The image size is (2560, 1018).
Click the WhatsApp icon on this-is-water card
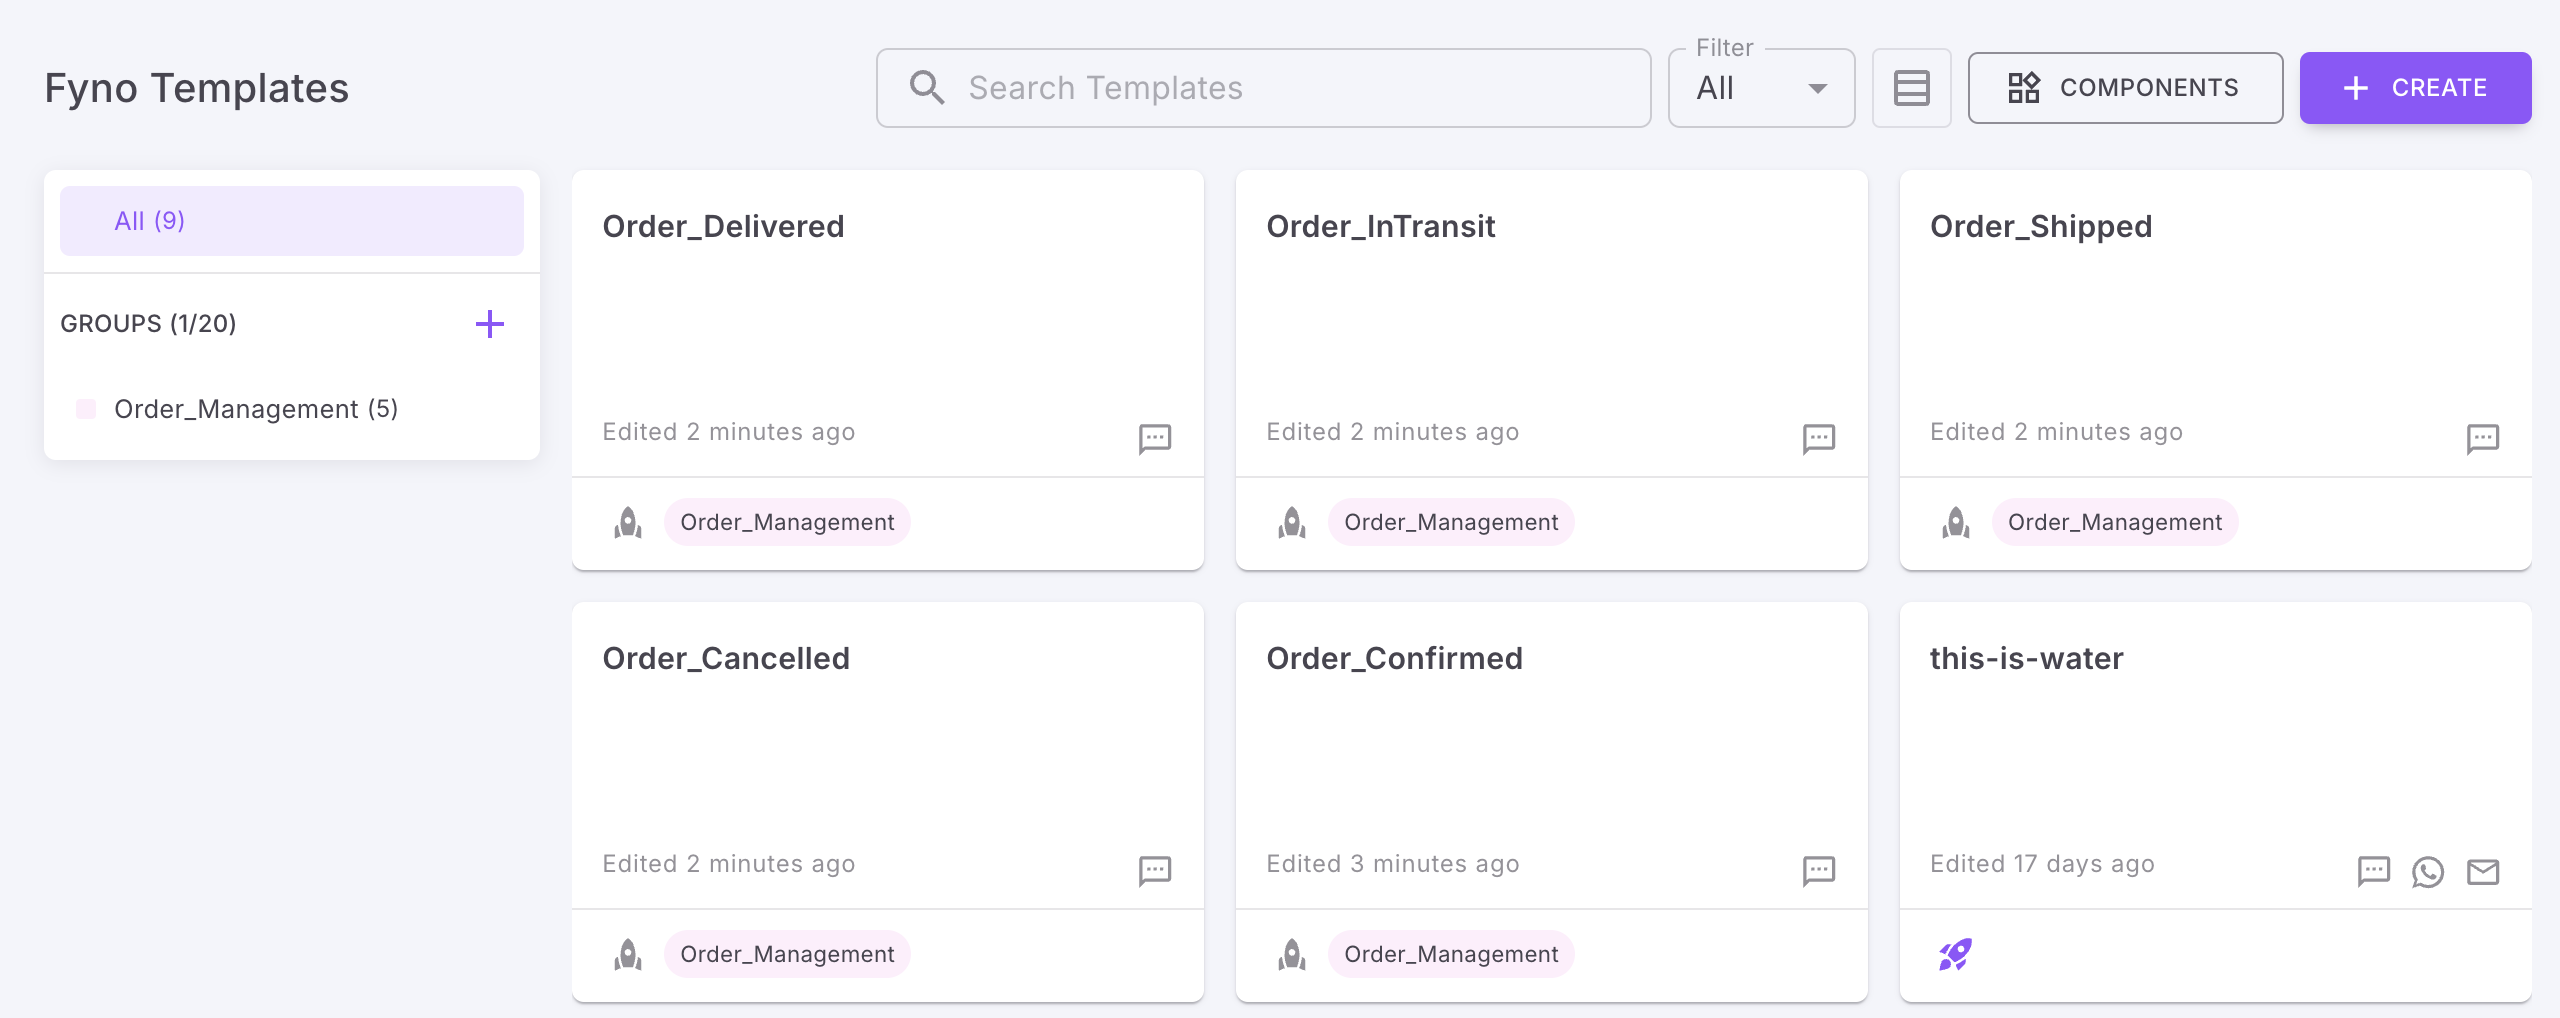(2427, 872)
